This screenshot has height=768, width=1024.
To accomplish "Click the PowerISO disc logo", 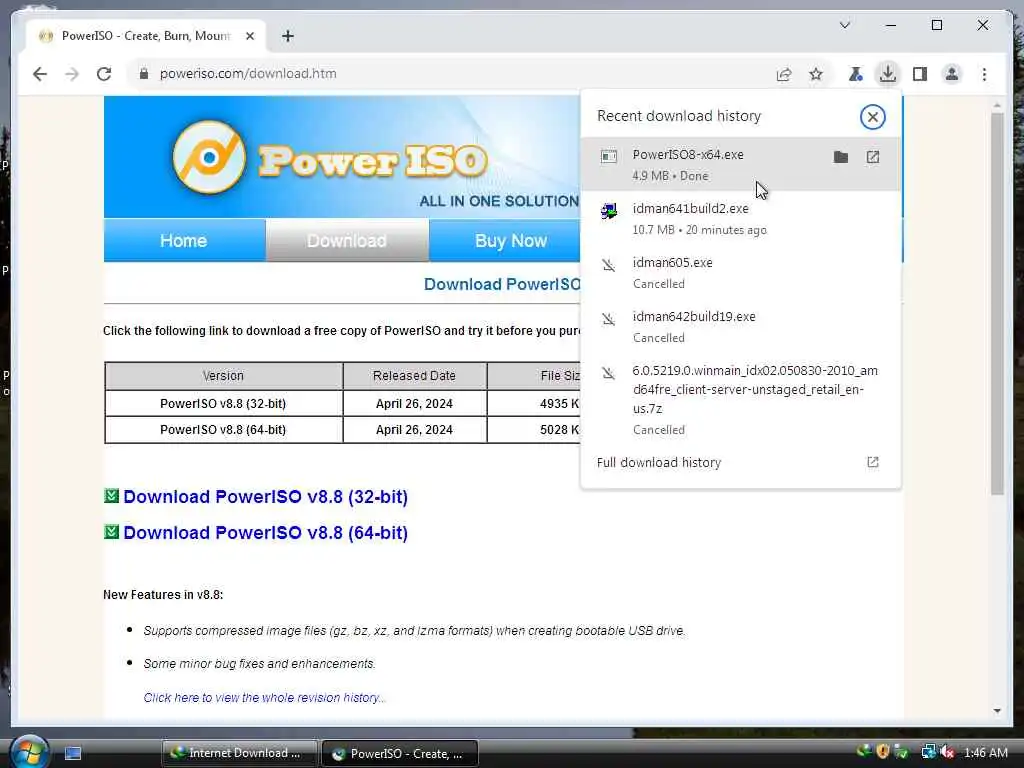I will (x=209, y=157).
